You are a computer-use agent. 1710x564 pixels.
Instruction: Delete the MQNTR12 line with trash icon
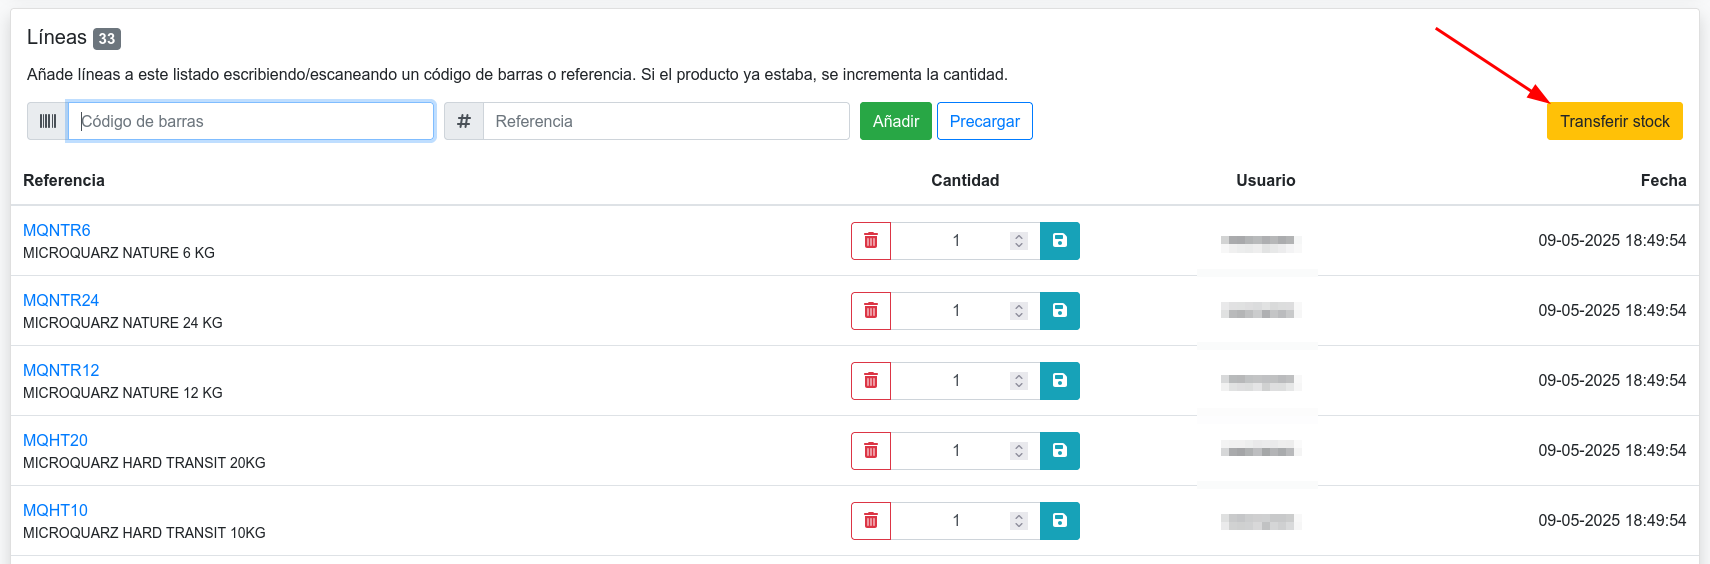tap(871, 381)
